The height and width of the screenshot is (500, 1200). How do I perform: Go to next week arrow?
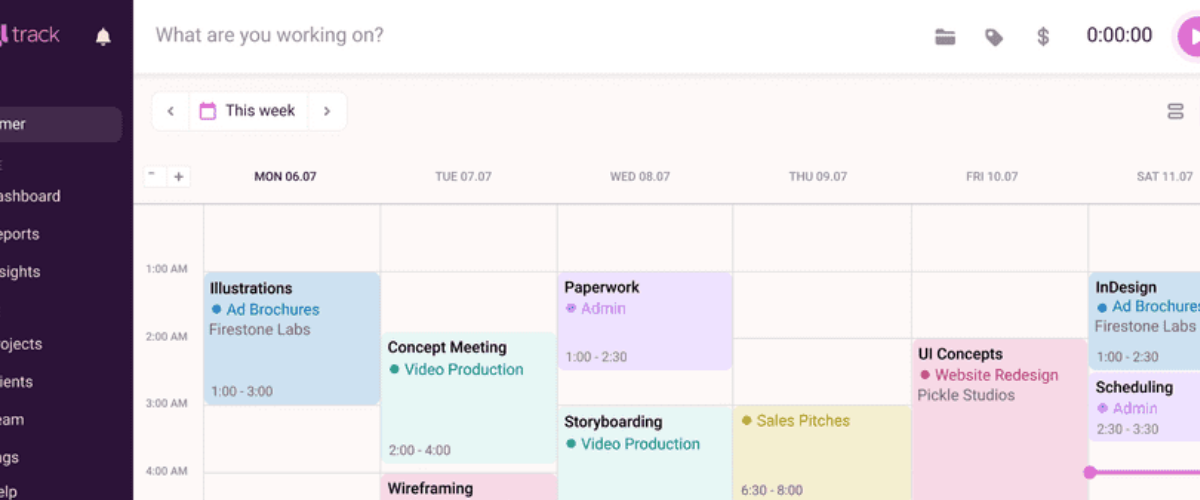[326, 111]
